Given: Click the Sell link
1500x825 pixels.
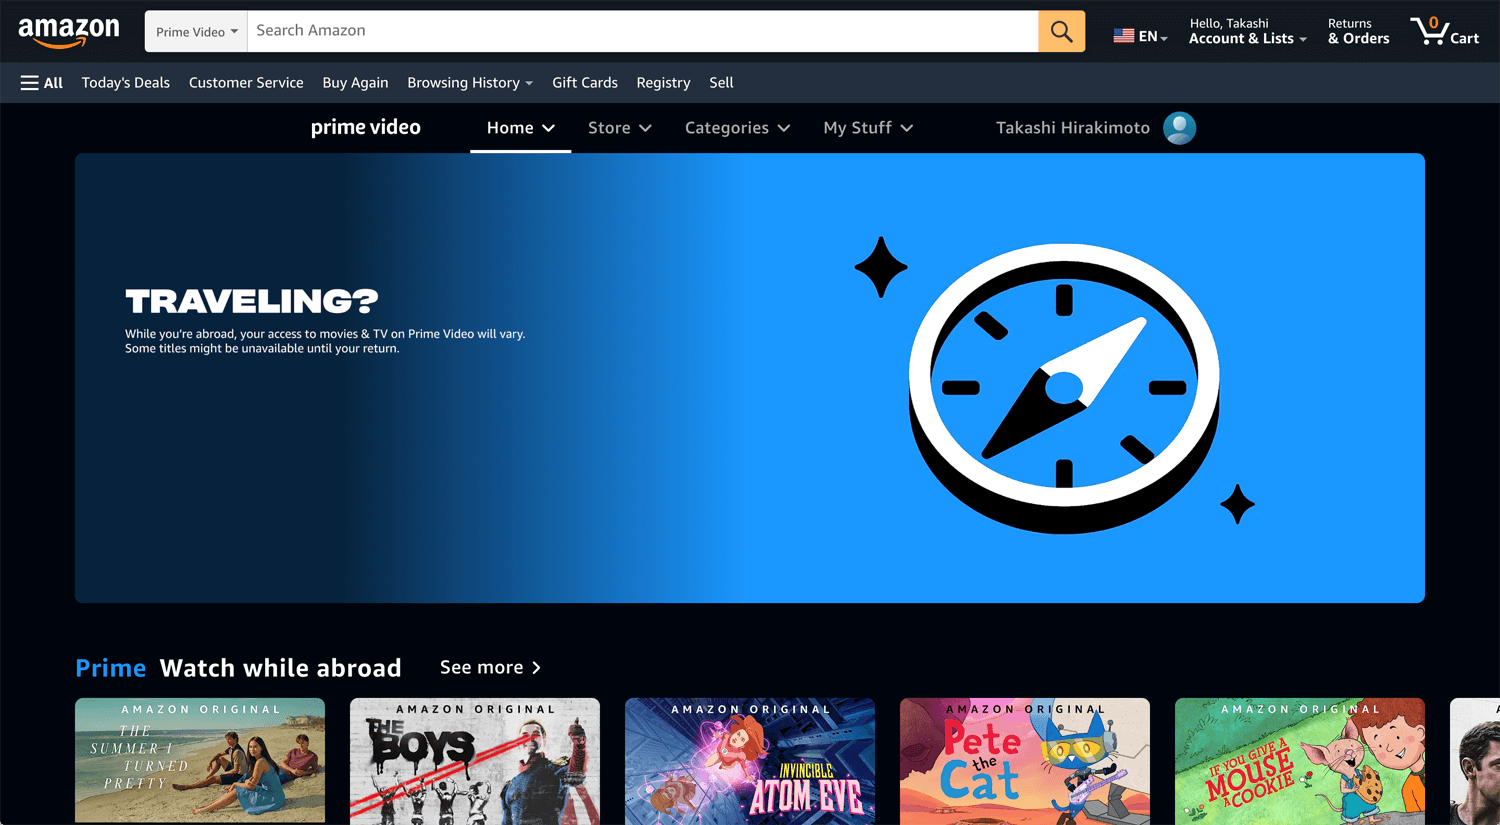Looking at the screenshot, I should [721, 83].
